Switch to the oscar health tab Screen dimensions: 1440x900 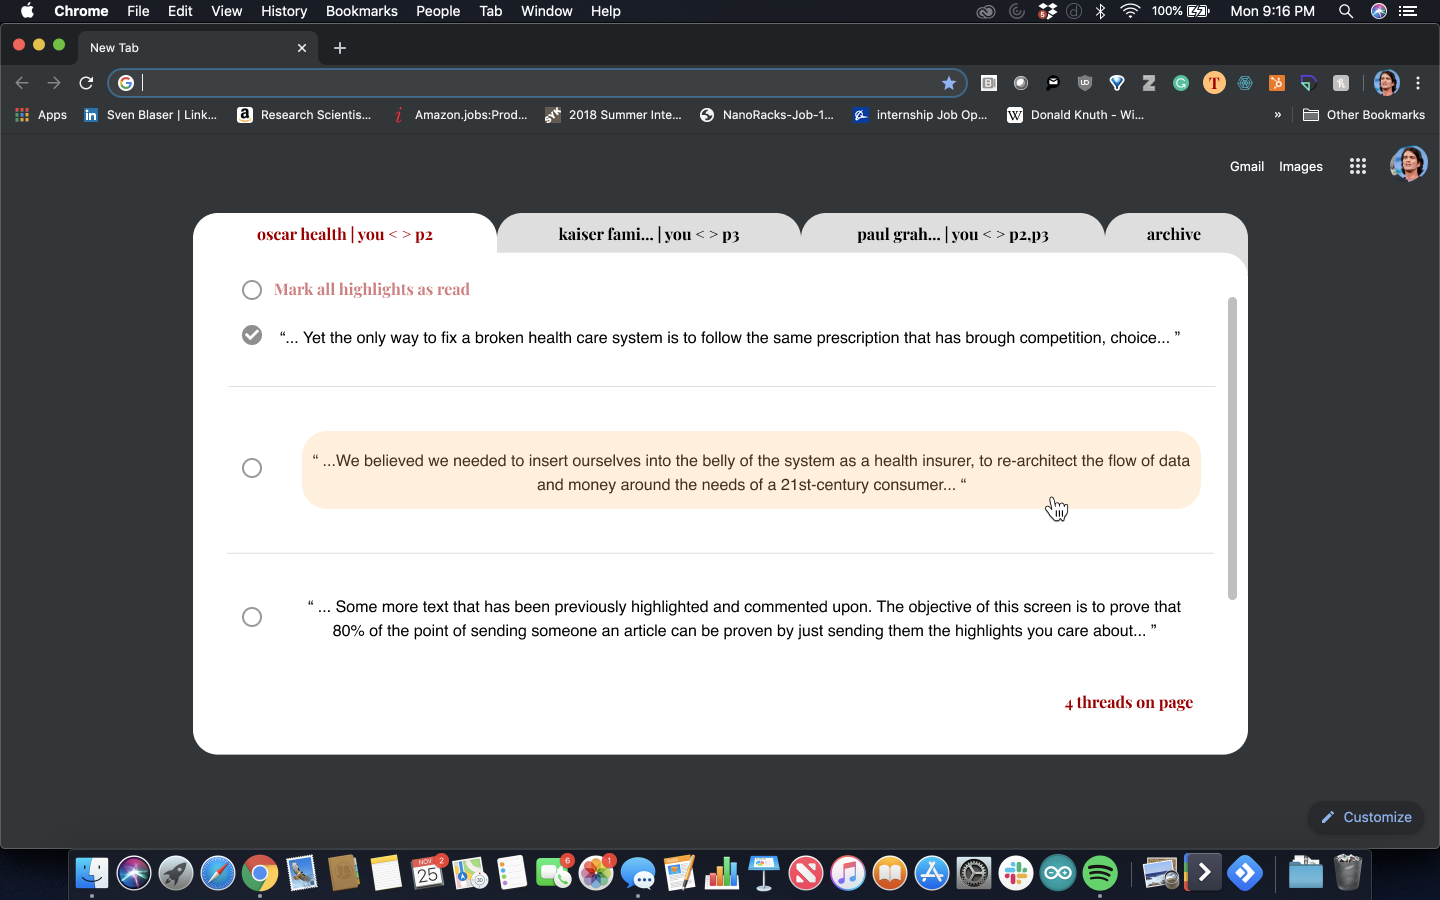tap(344, 234)
